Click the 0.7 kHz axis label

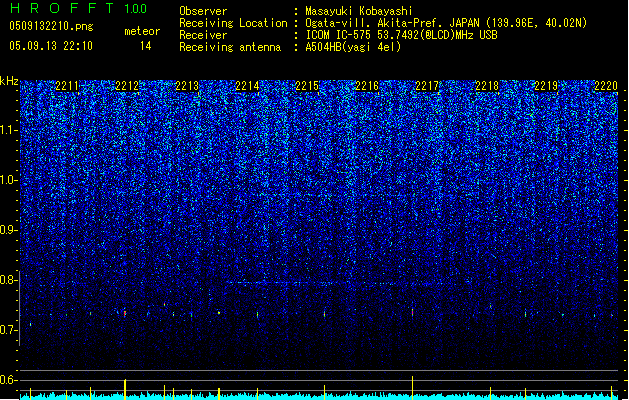click(8, 330)
